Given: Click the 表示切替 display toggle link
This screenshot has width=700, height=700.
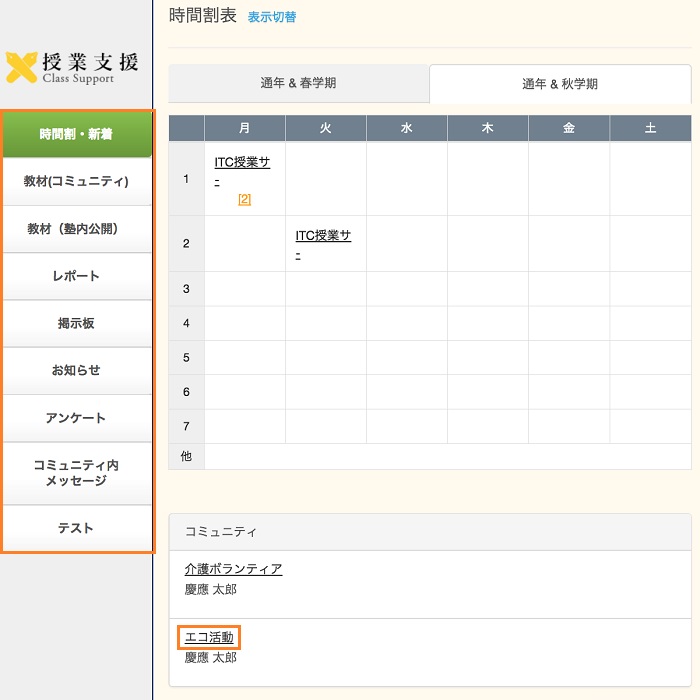Looking at the screenshot, I should click(x=272, y=17).
